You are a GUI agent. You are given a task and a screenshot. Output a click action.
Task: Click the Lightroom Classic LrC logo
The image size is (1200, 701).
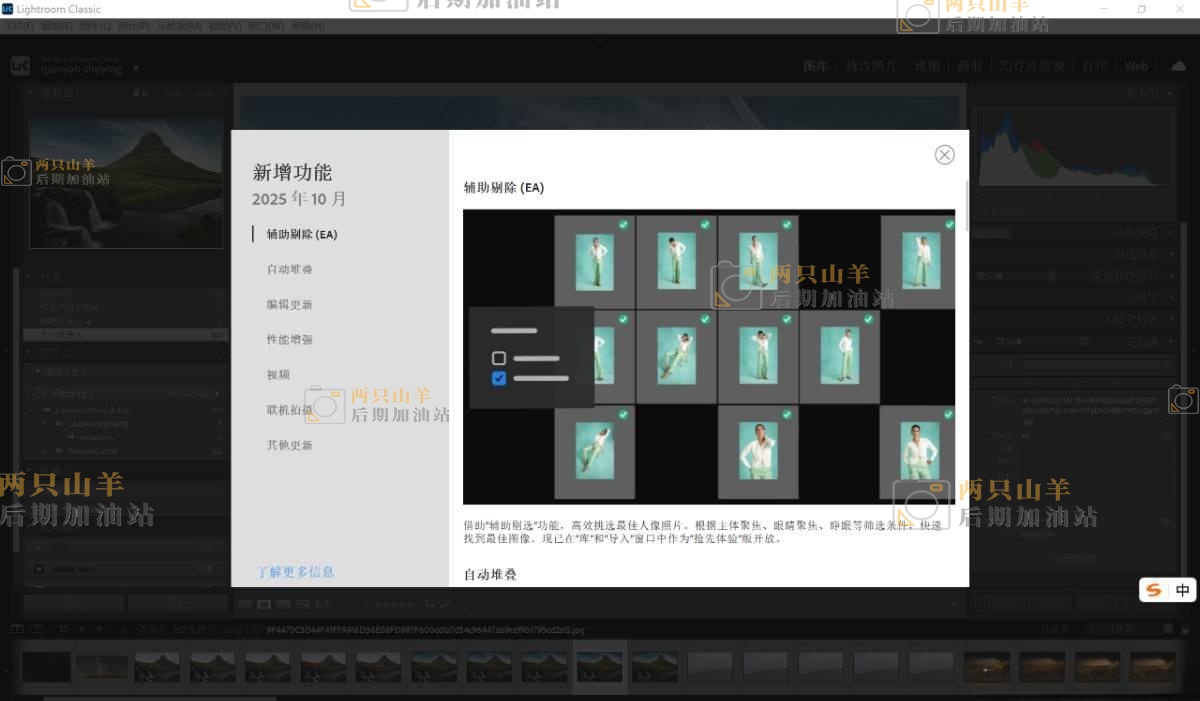(20, 66)
